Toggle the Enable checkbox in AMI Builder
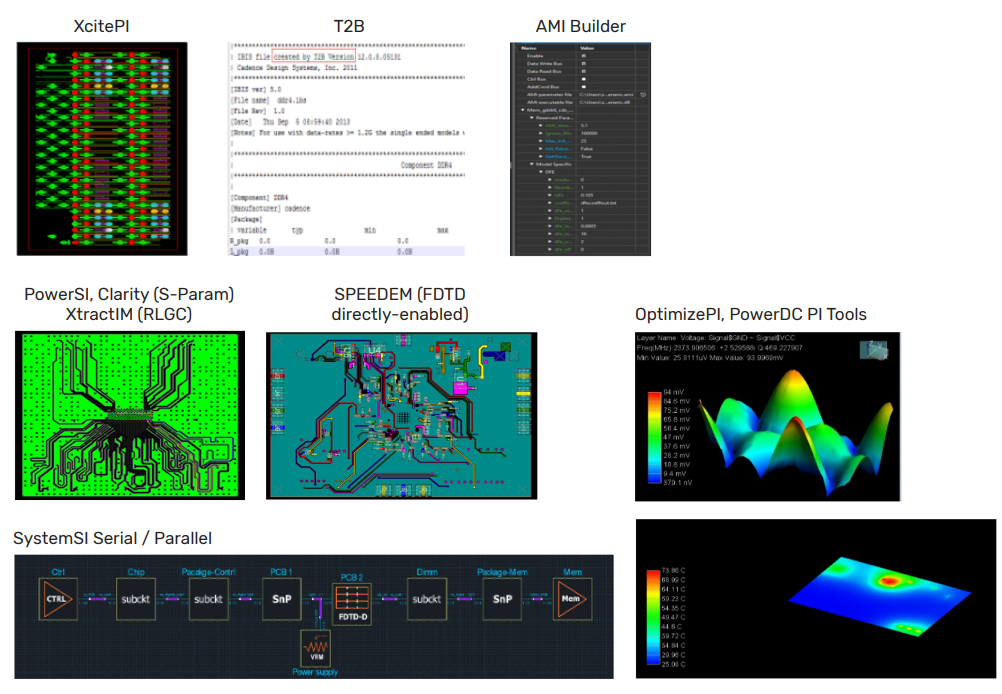1002x694 pixels. click(584, 56)
